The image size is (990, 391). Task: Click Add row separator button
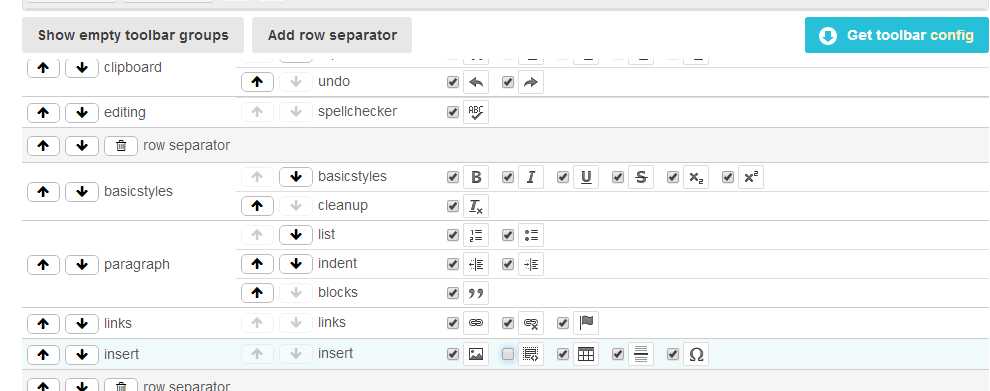(x=332, y=35)
